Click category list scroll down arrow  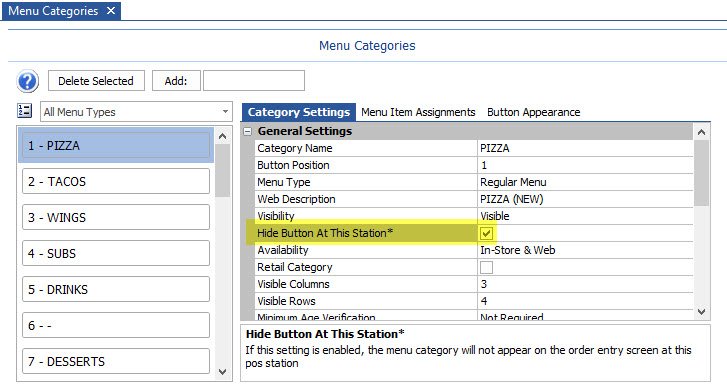(x=223, y=372)
